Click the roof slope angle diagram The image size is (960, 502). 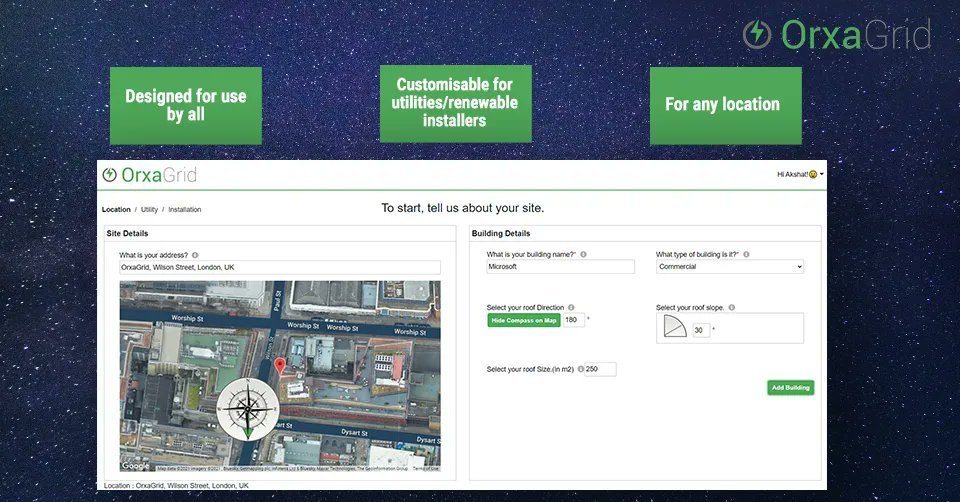click(x=675, y=327)
